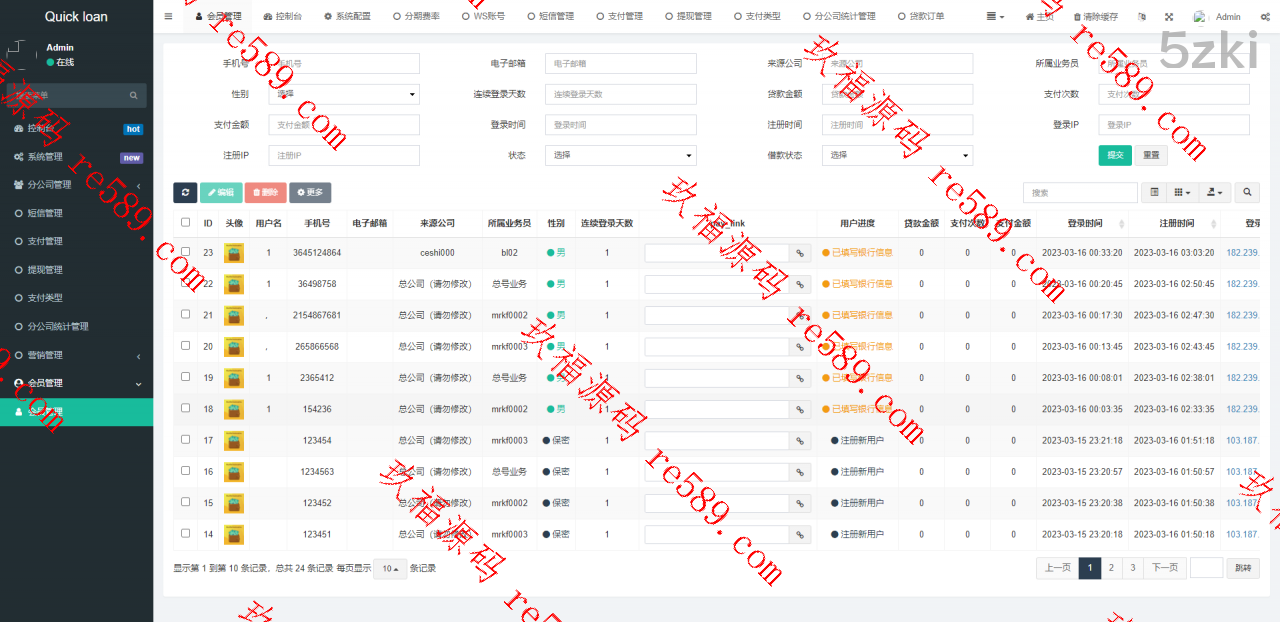Copy invite link for user ID 23

click(800, 253)
